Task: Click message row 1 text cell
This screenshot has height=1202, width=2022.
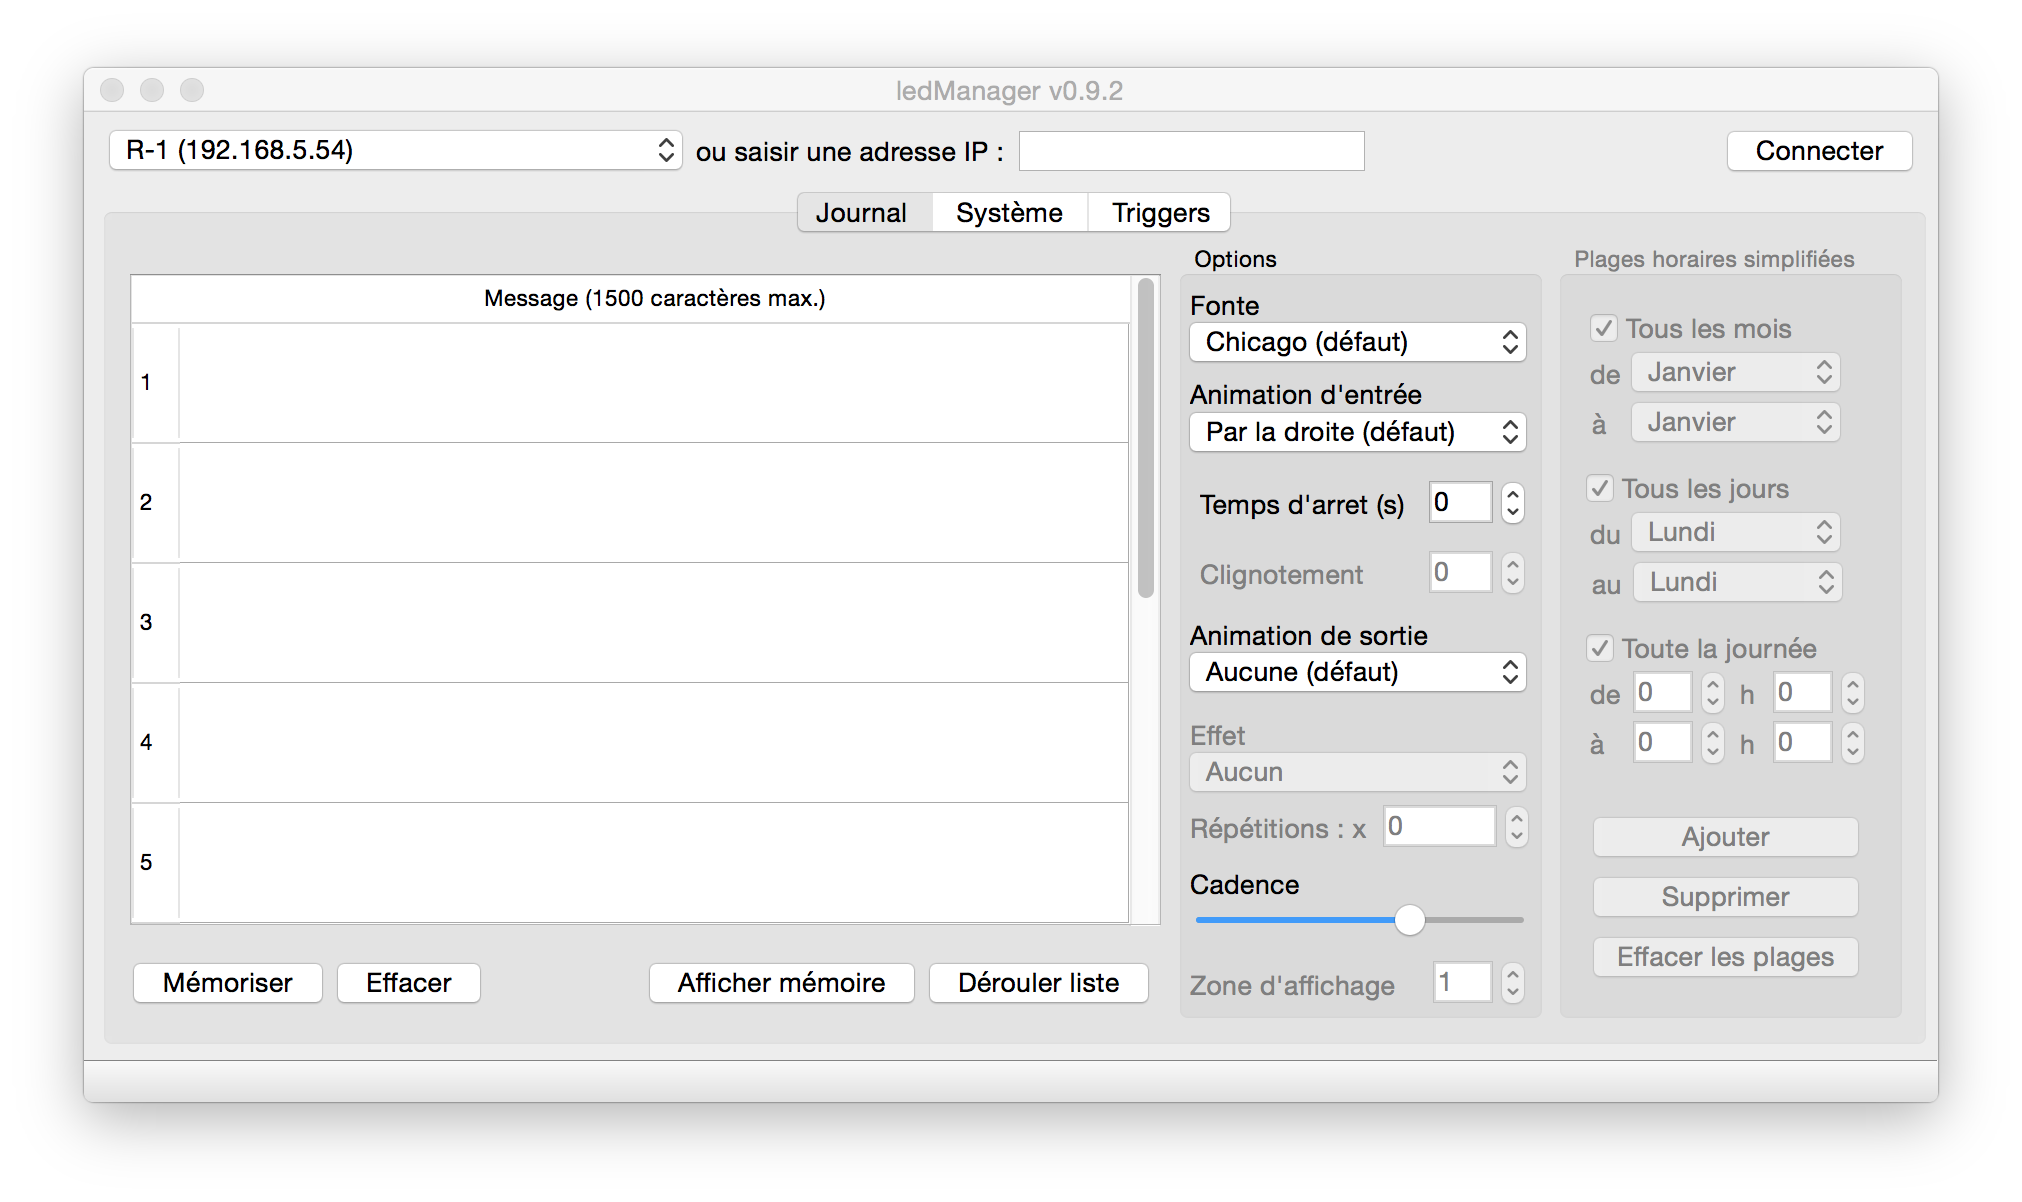Action: [653, 383]
